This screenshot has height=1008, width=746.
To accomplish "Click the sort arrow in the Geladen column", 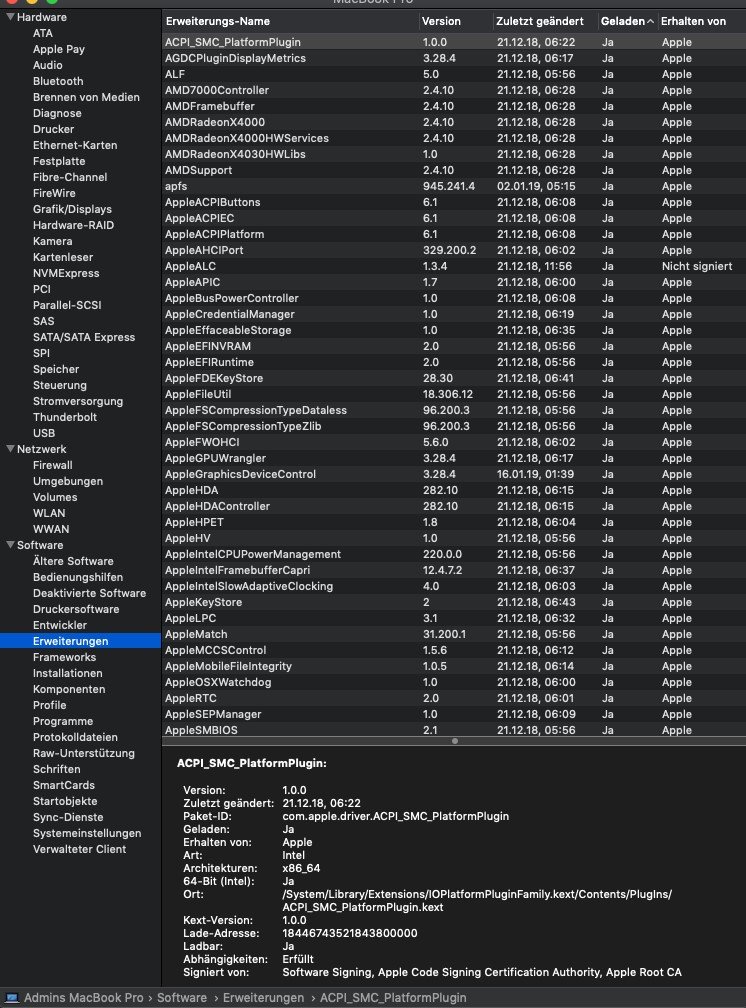I will (x=651, y=20).
